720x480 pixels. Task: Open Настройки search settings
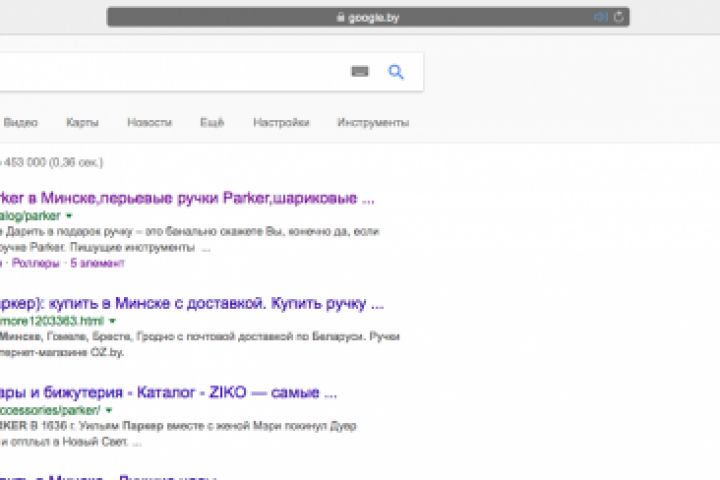(x=281, y=123)
